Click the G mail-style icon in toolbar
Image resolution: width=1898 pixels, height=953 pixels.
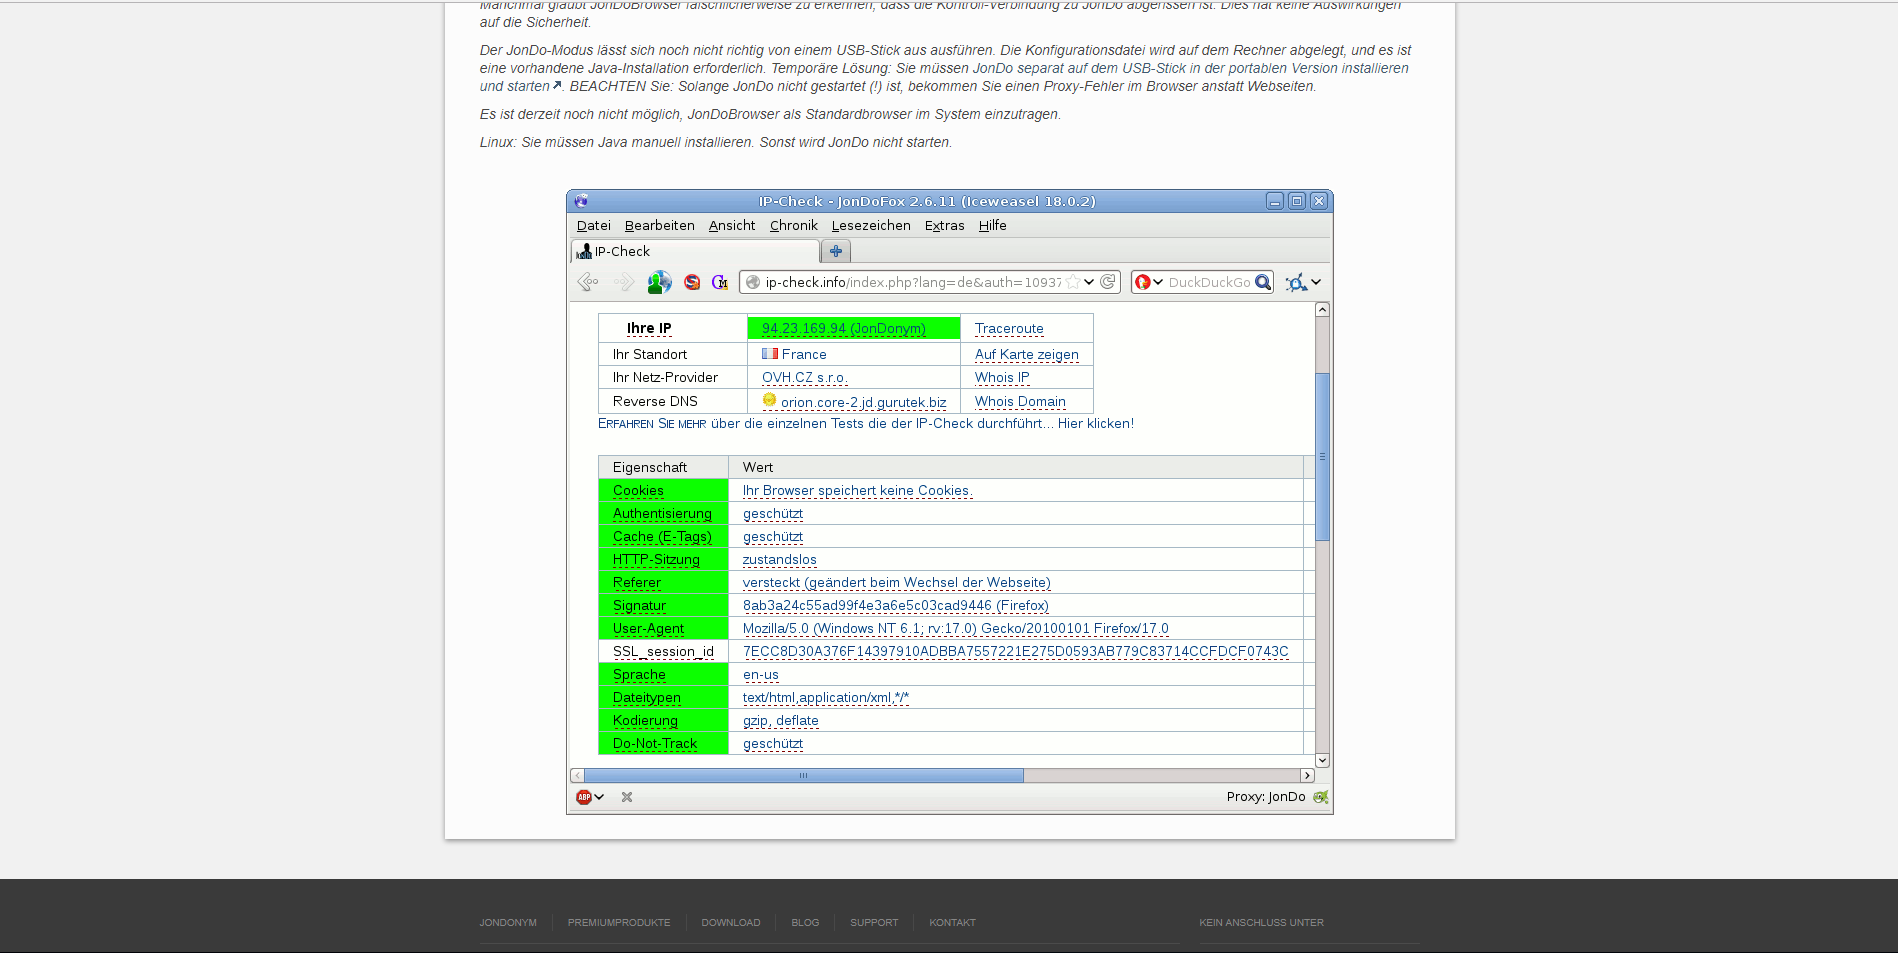pos(720,282)
